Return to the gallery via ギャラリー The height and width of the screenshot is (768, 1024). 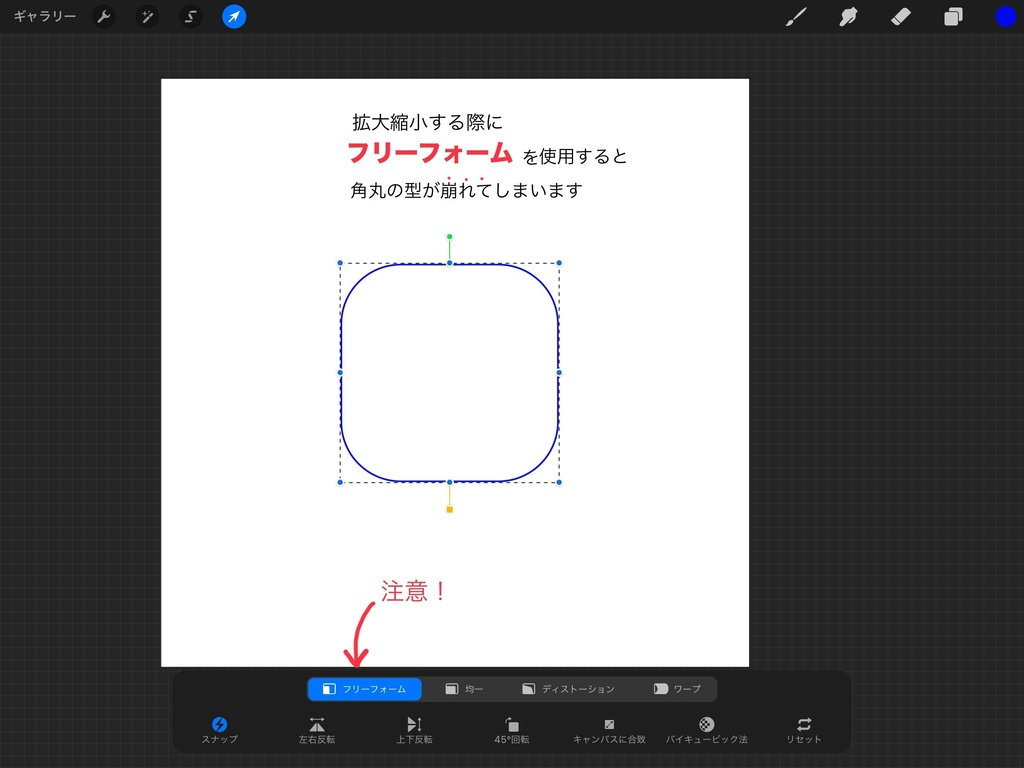point(44,16)
